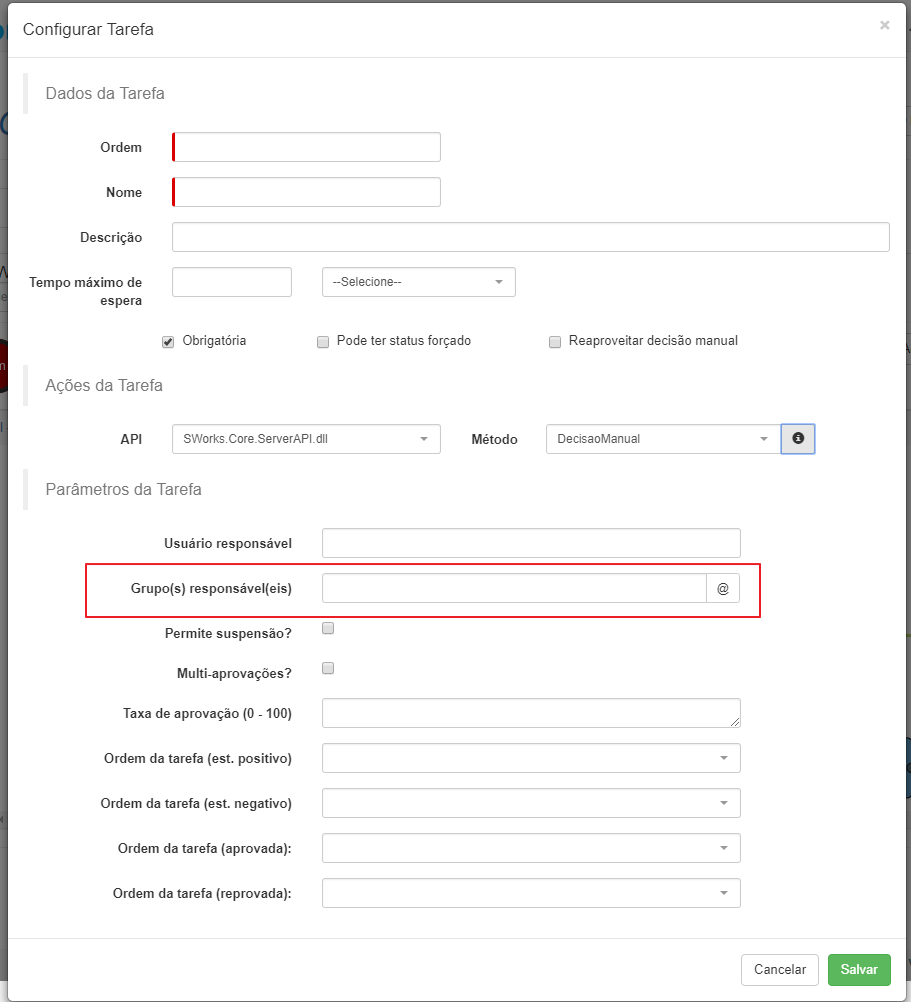Click the Configurar Tarefa dialog title
The image size is (911, 1002).
pos(88,29)
